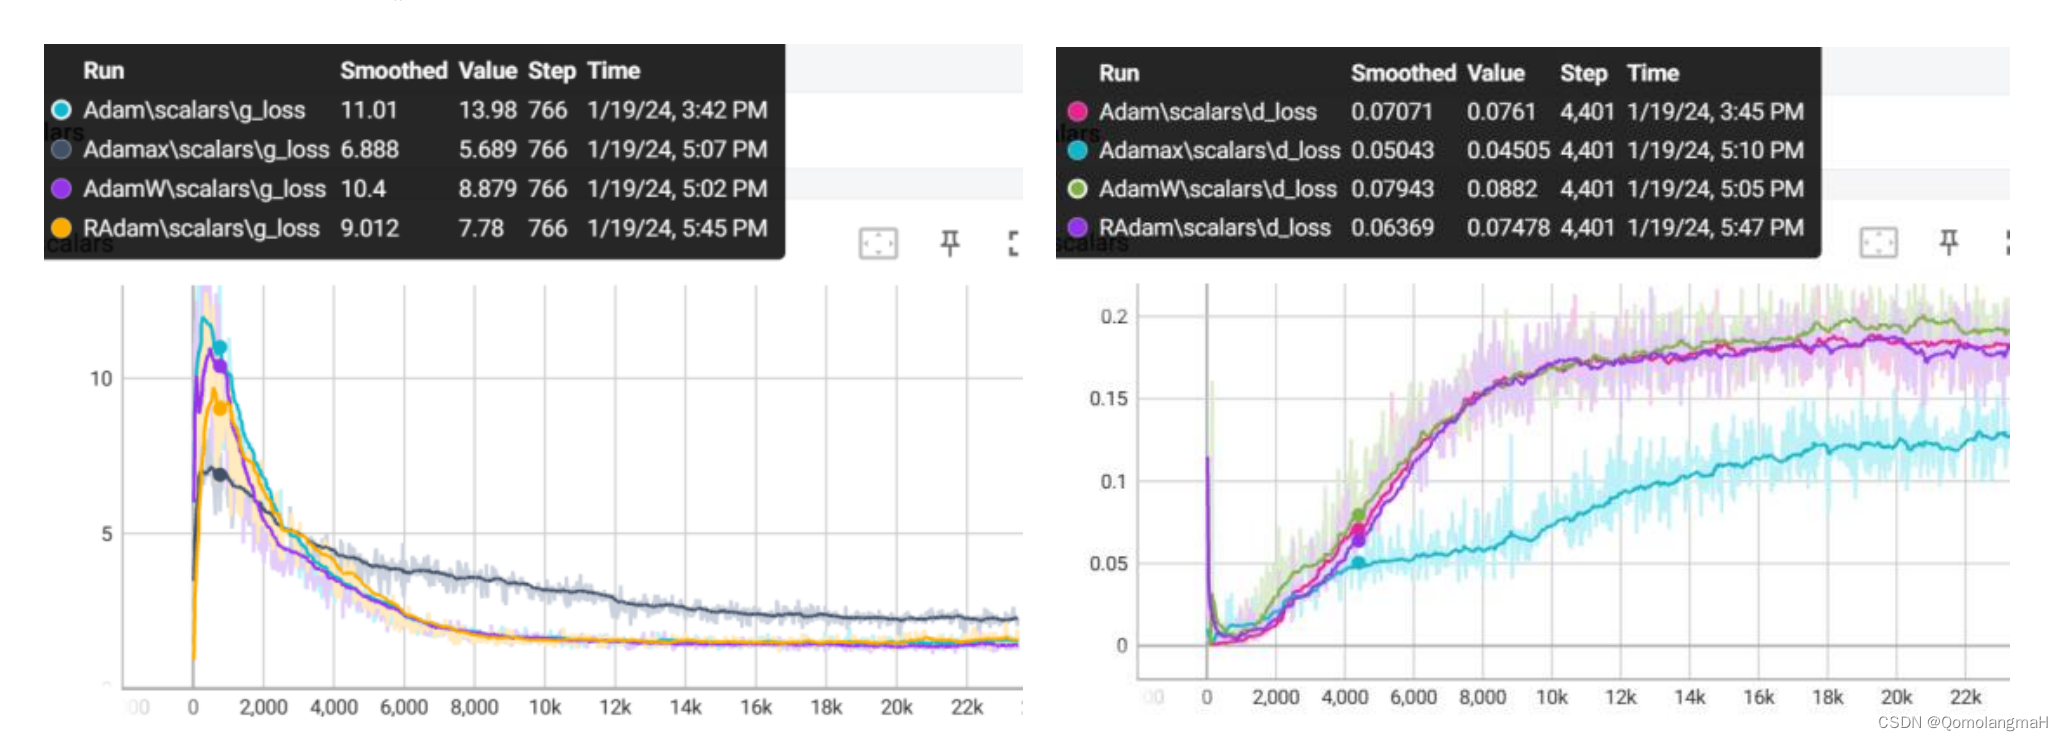The image size is (2063, 741).
Task: Click the 0.15 y-axis label on d_loss chart
Action: [1108, 398]
